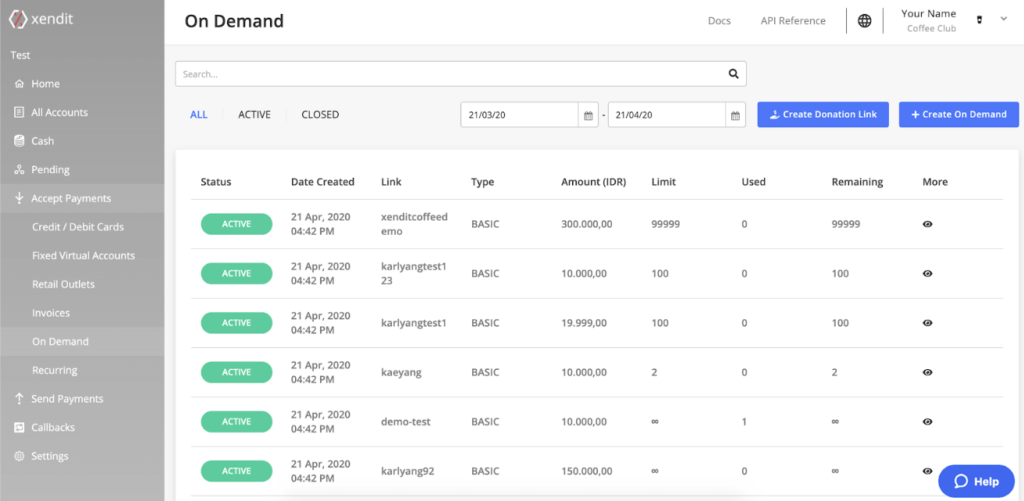Click the search magnifier icon
This screenshot has height=501, width=1024.
733,74
